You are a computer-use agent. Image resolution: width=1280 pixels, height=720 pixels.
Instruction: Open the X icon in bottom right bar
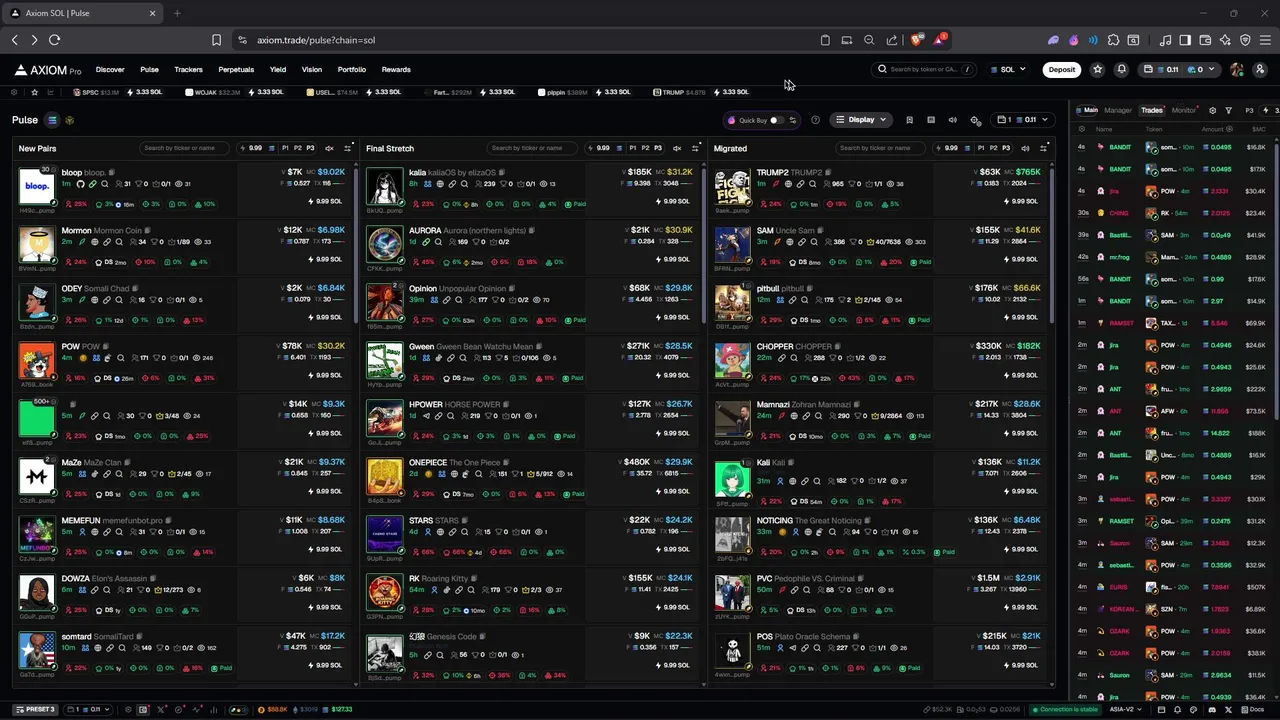click(x=1229, y=709)
